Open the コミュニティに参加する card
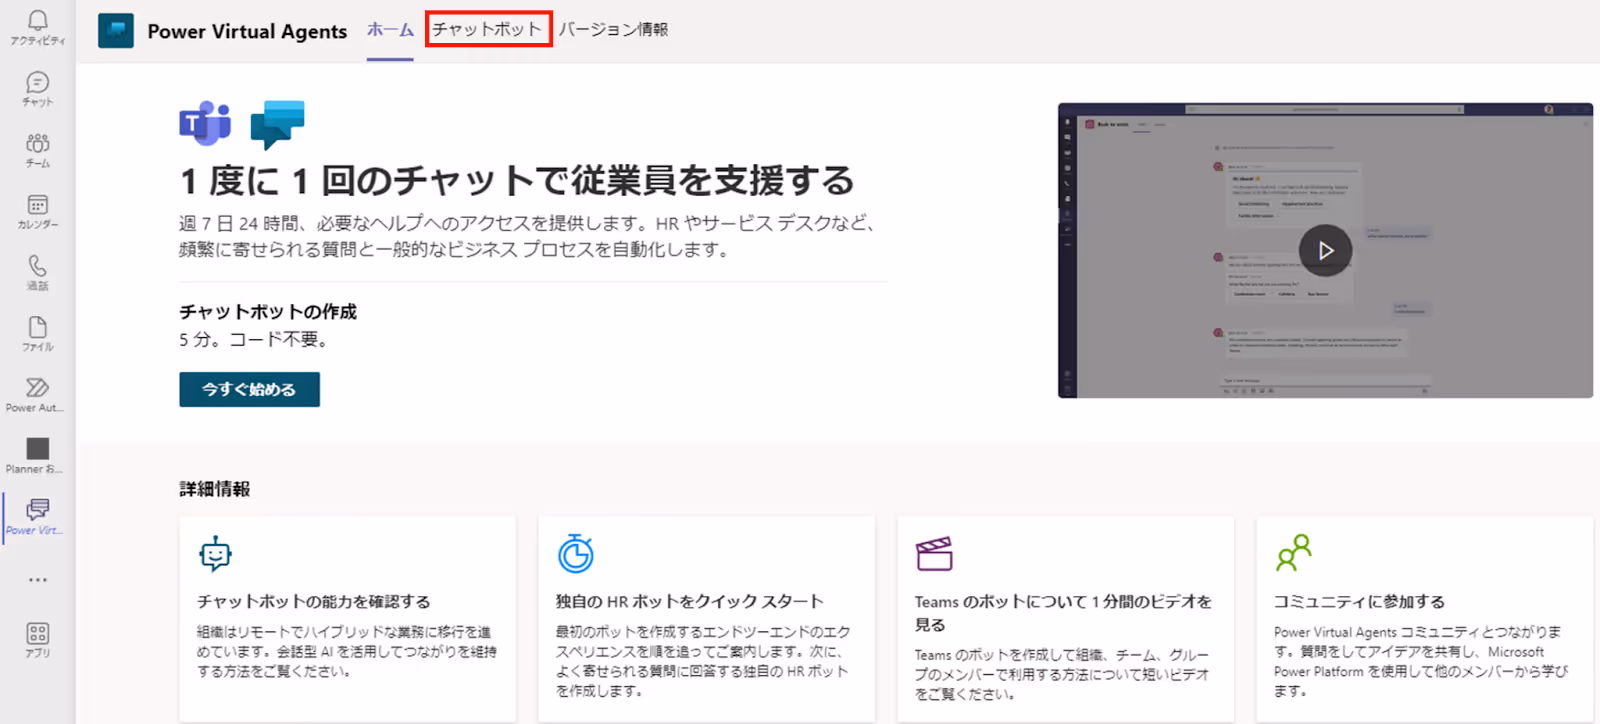1600x724 pixels. 1424,619
